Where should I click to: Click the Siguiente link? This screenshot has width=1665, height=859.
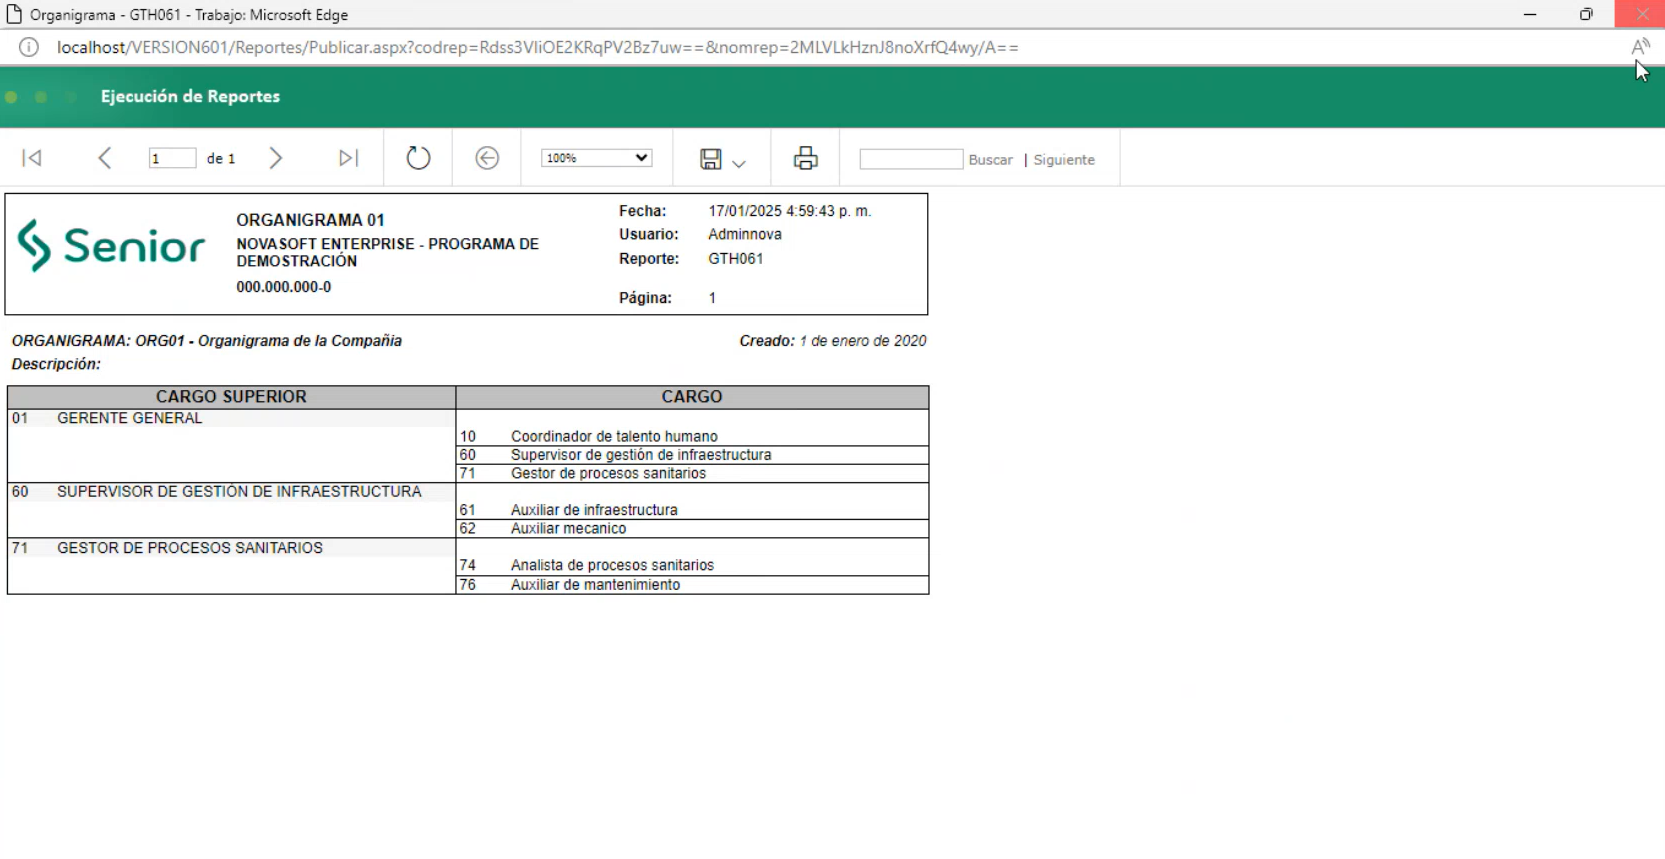point(1064,160)
